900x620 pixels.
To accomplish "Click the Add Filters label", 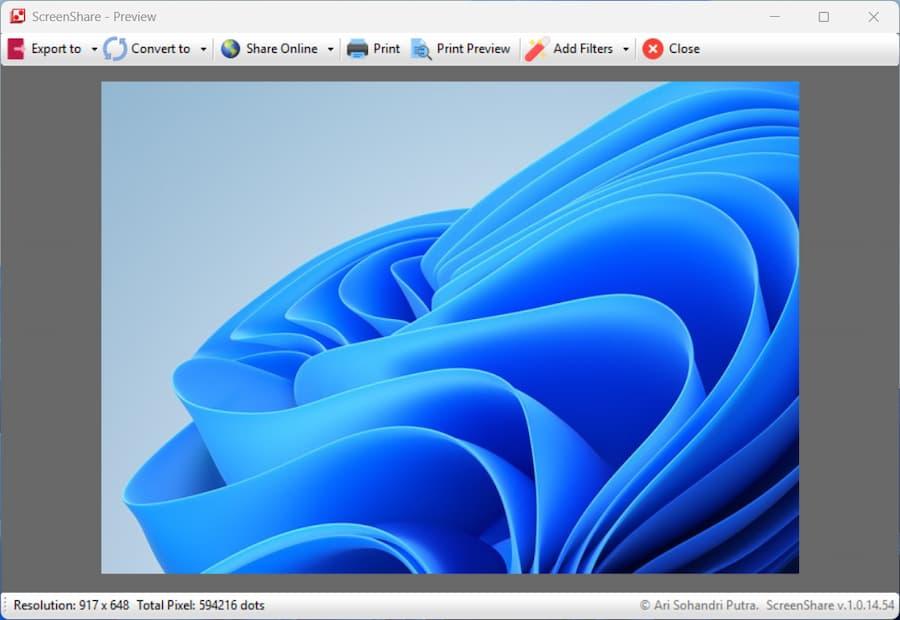I will click(x=583, y=49).
